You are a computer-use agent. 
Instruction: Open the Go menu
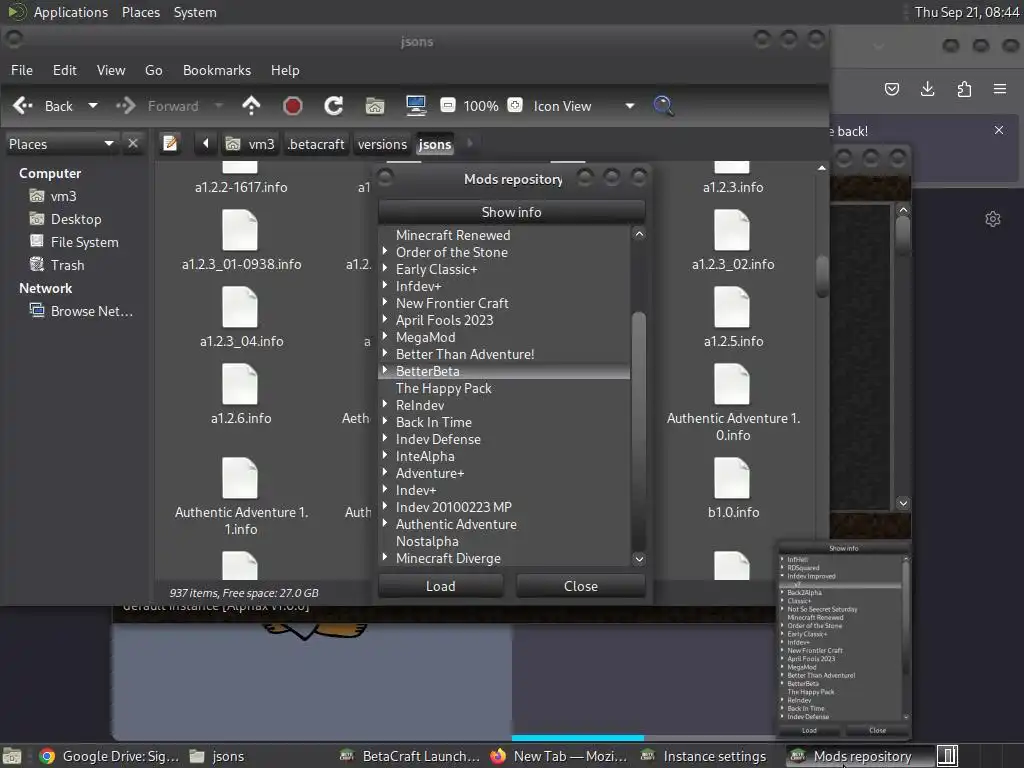pos(153,70)
